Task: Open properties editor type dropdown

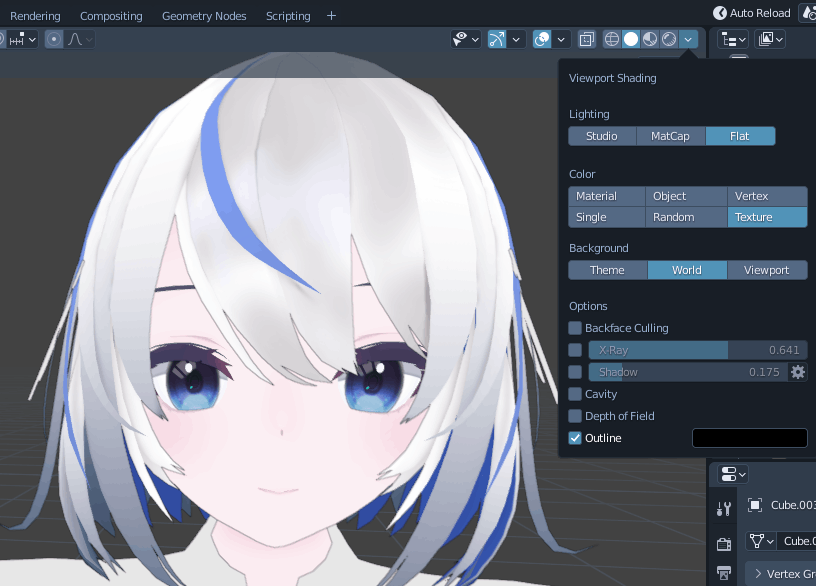Action: point(733,475)
